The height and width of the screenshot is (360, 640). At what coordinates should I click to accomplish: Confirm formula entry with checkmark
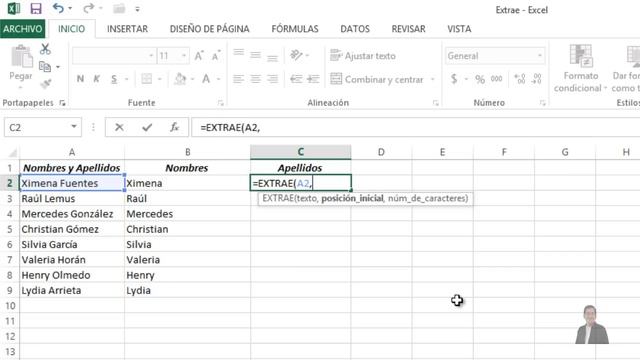tap(147, 127)
